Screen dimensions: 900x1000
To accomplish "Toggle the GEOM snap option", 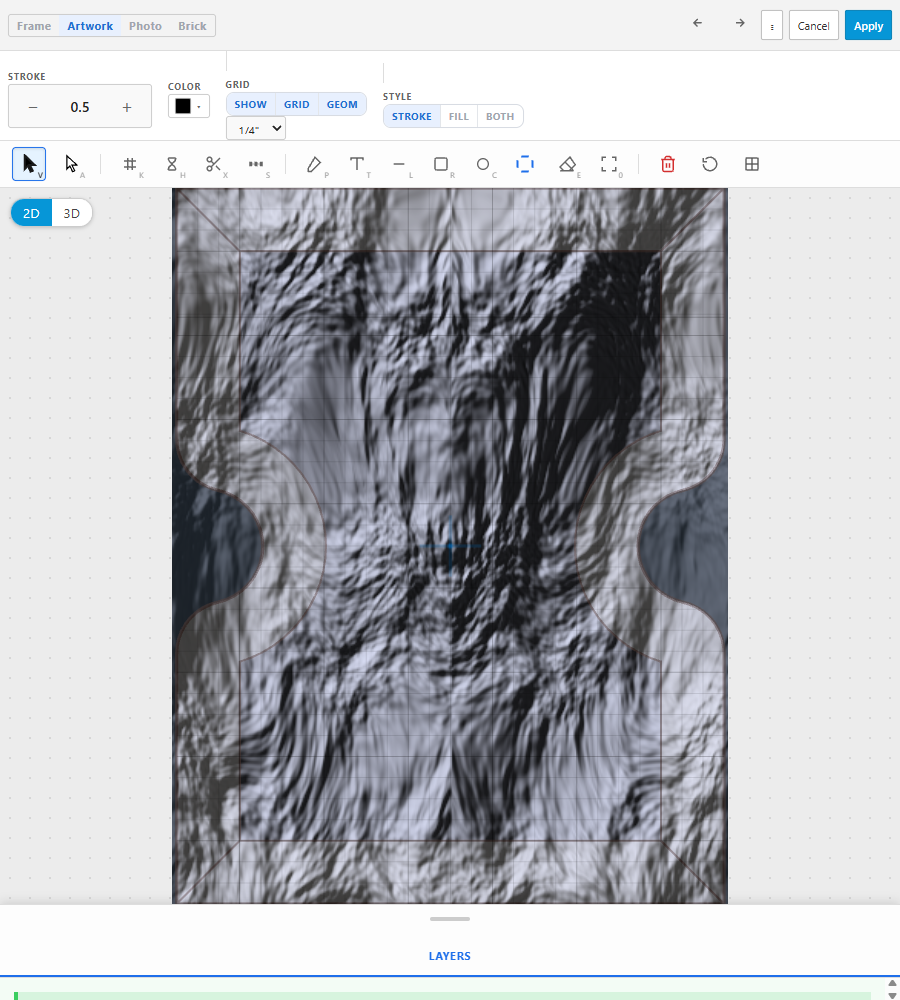I will (x=343, y=105).
